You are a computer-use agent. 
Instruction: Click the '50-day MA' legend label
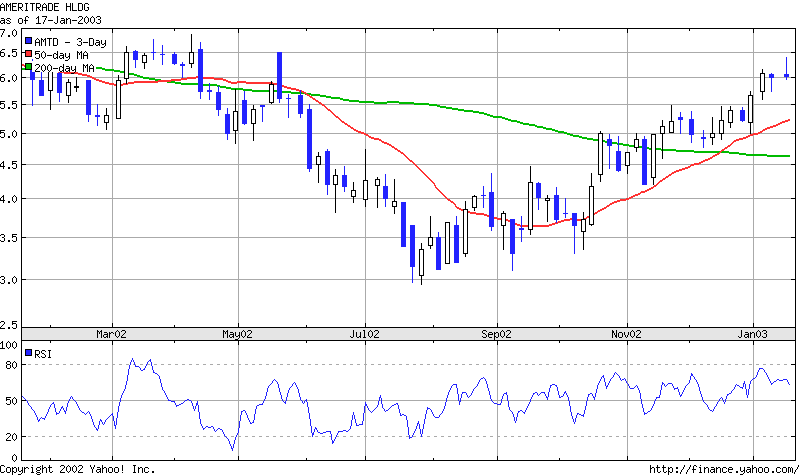tap(61, 55)
